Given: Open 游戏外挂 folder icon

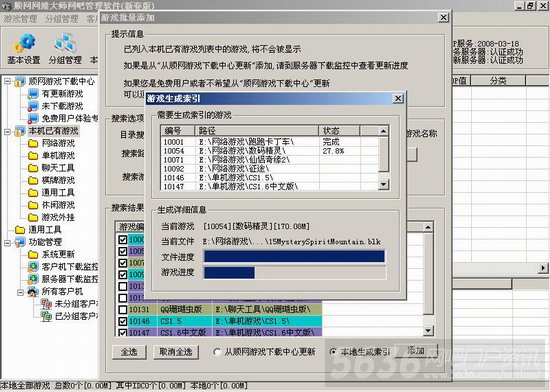Looking at the screenshot, I should tap(33, 217).
